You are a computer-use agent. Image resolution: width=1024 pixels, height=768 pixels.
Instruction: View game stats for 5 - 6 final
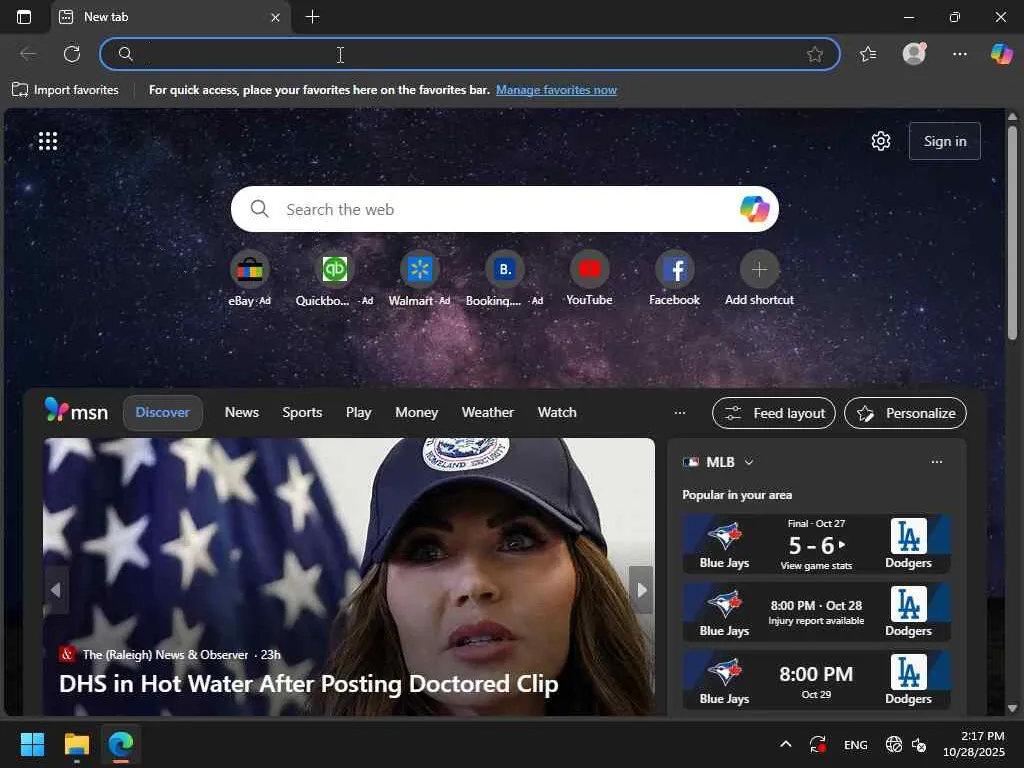[816, 544]
